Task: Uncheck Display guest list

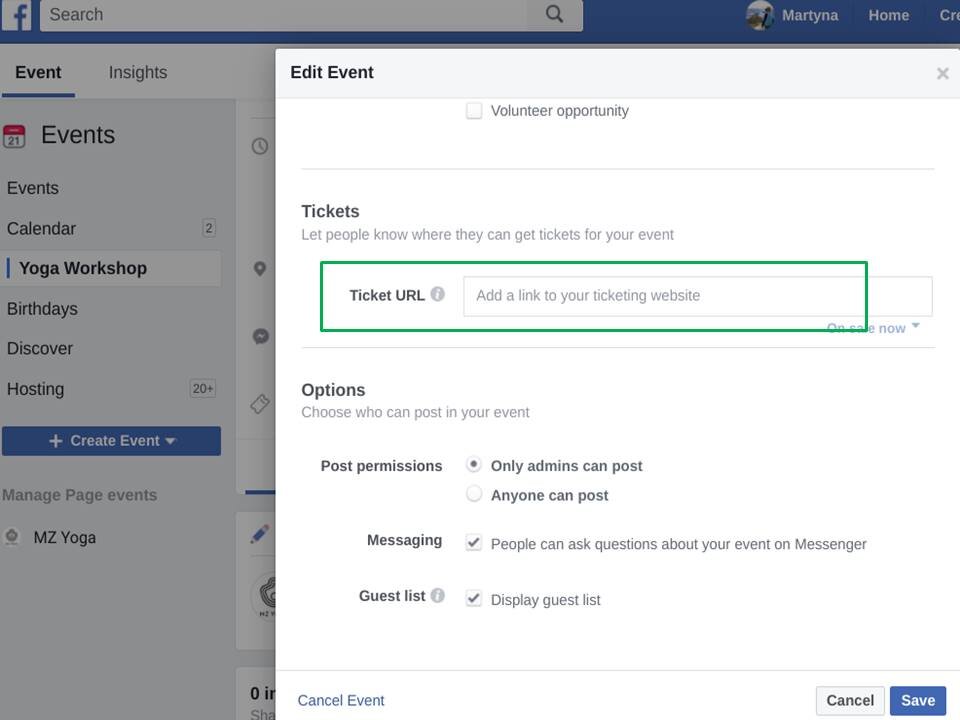Action: [475, 599]
